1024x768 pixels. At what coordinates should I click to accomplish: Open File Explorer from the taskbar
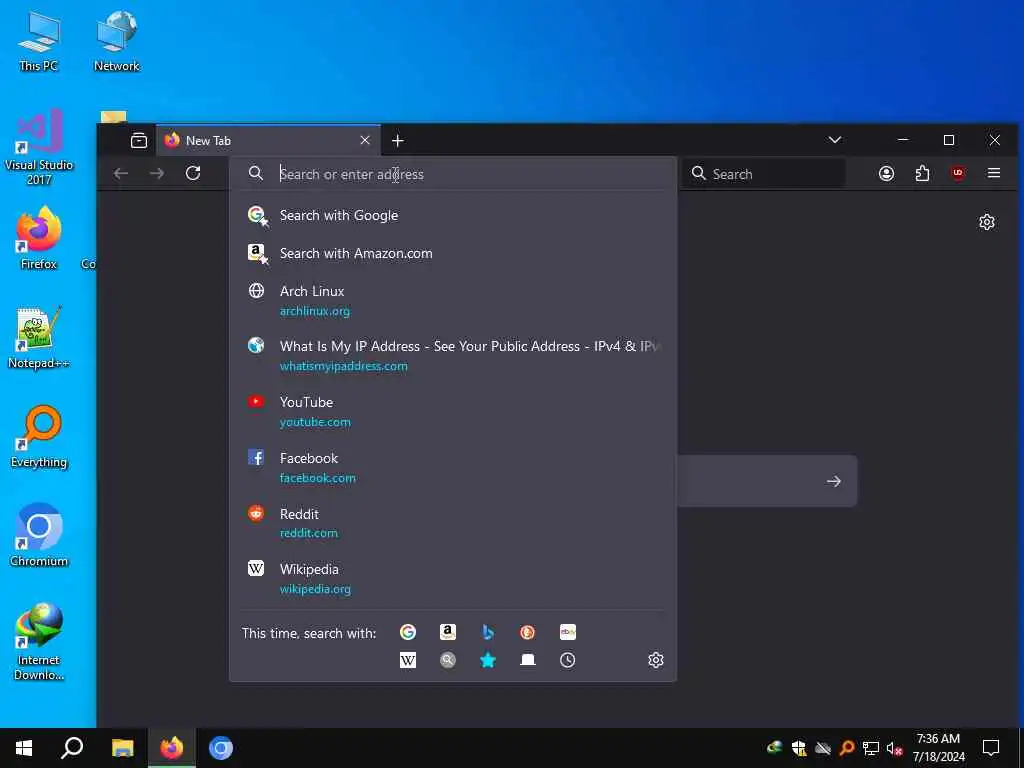click(x=122, y=748)
